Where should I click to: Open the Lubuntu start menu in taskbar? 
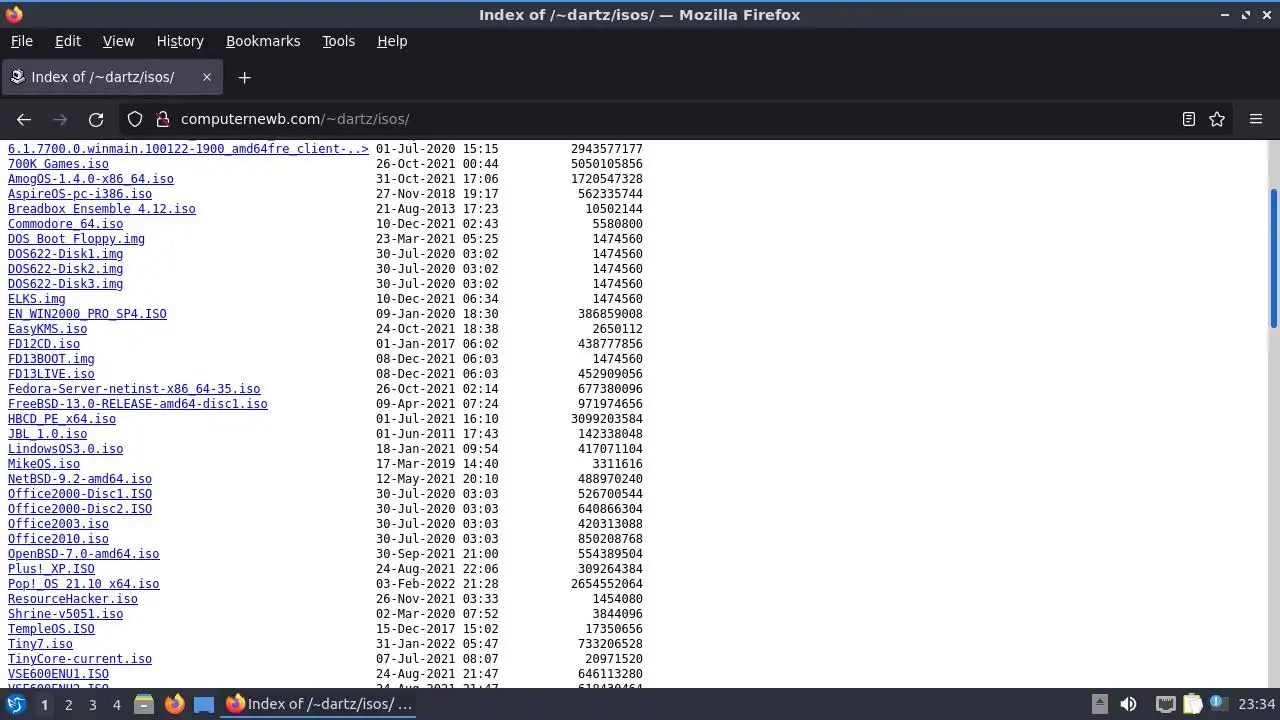click(16, 704)
